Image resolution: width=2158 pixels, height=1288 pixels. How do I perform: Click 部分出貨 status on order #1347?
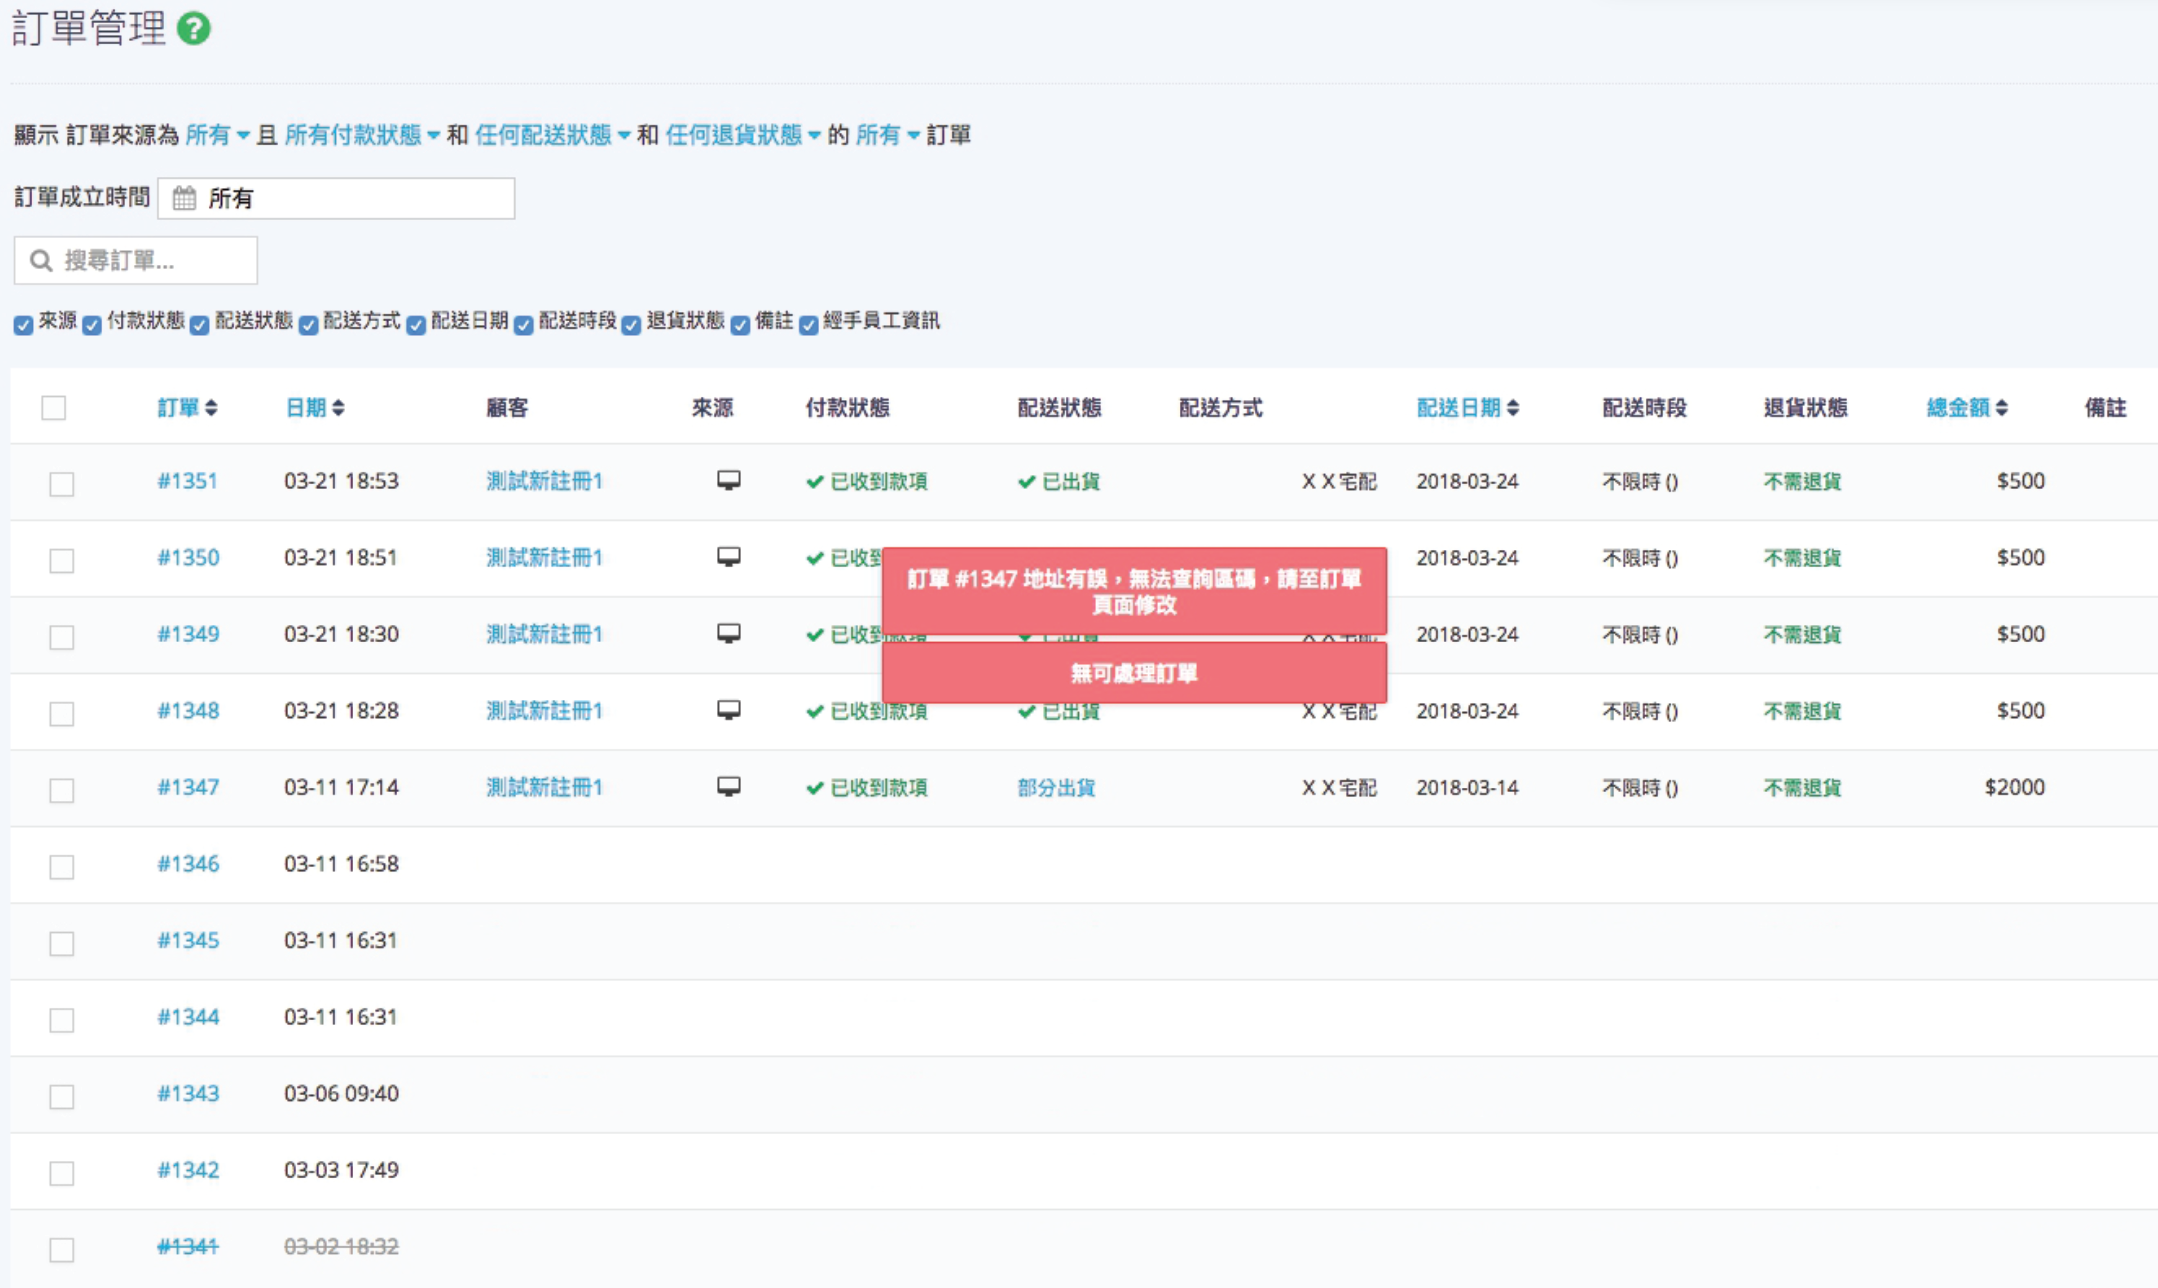pos(1056,787)
